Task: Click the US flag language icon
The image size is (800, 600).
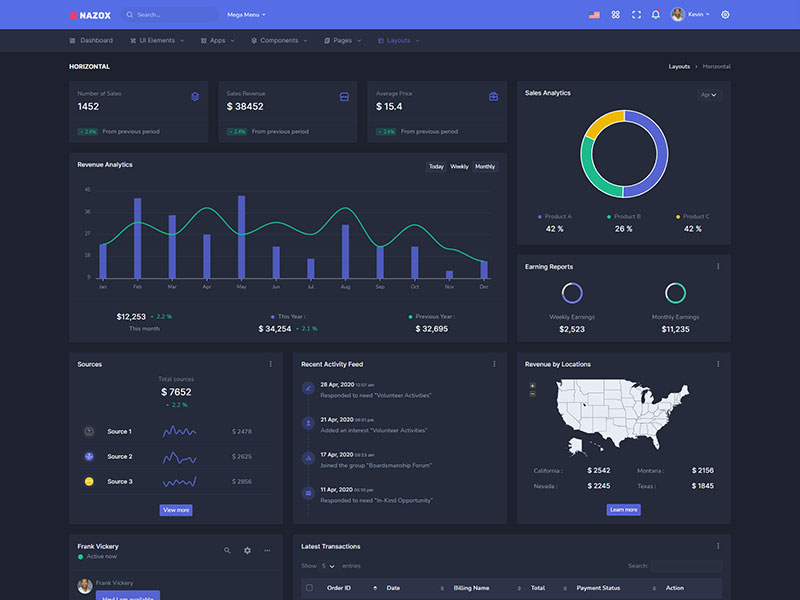Action: 594,15
